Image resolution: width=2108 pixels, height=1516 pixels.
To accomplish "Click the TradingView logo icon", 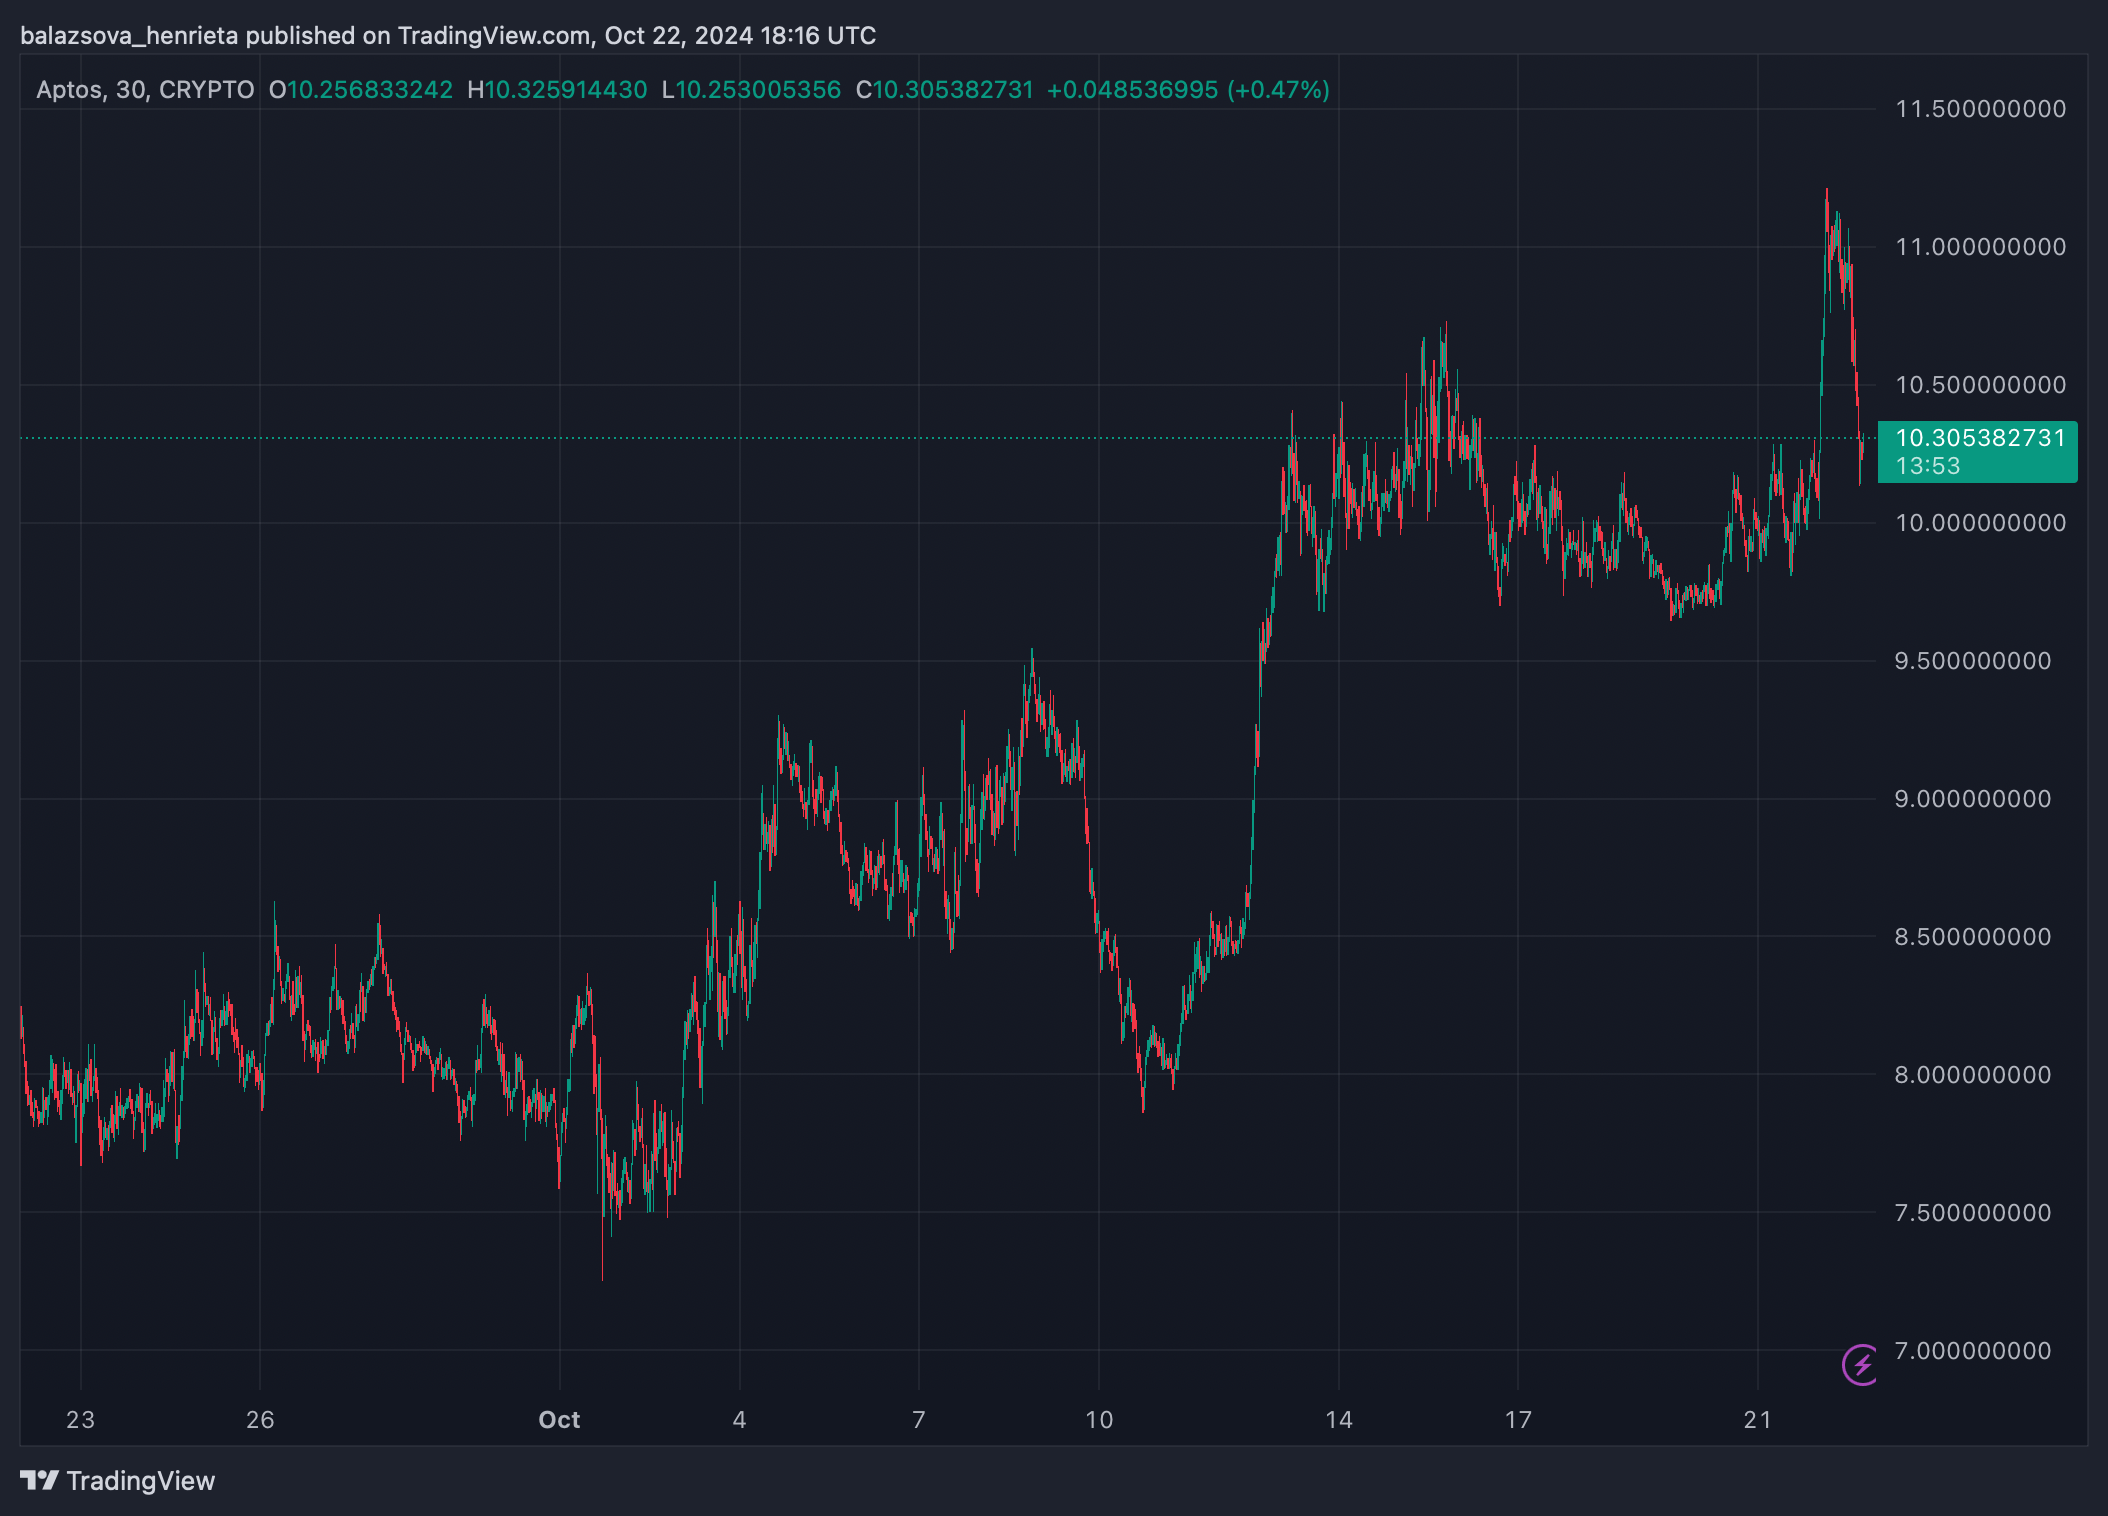I will pyautogui.click(x=39, y=1480).
